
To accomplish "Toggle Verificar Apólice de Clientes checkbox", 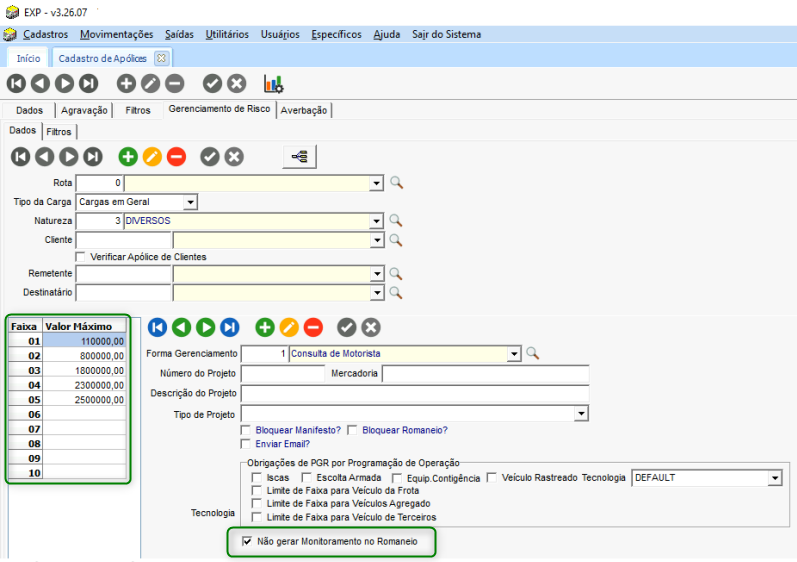I will pos(80,257).
